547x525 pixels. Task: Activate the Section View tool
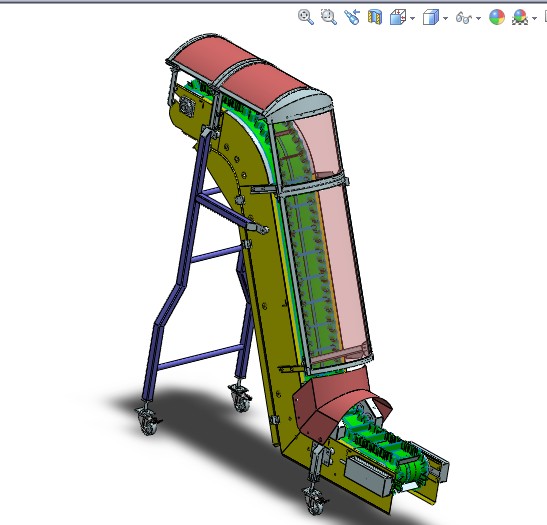click(375, 17)
